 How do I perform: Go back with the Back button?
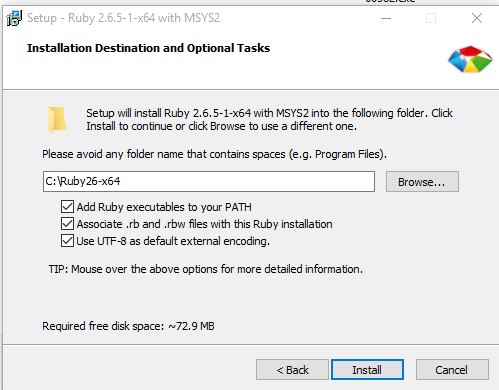[x=292, y=370]
